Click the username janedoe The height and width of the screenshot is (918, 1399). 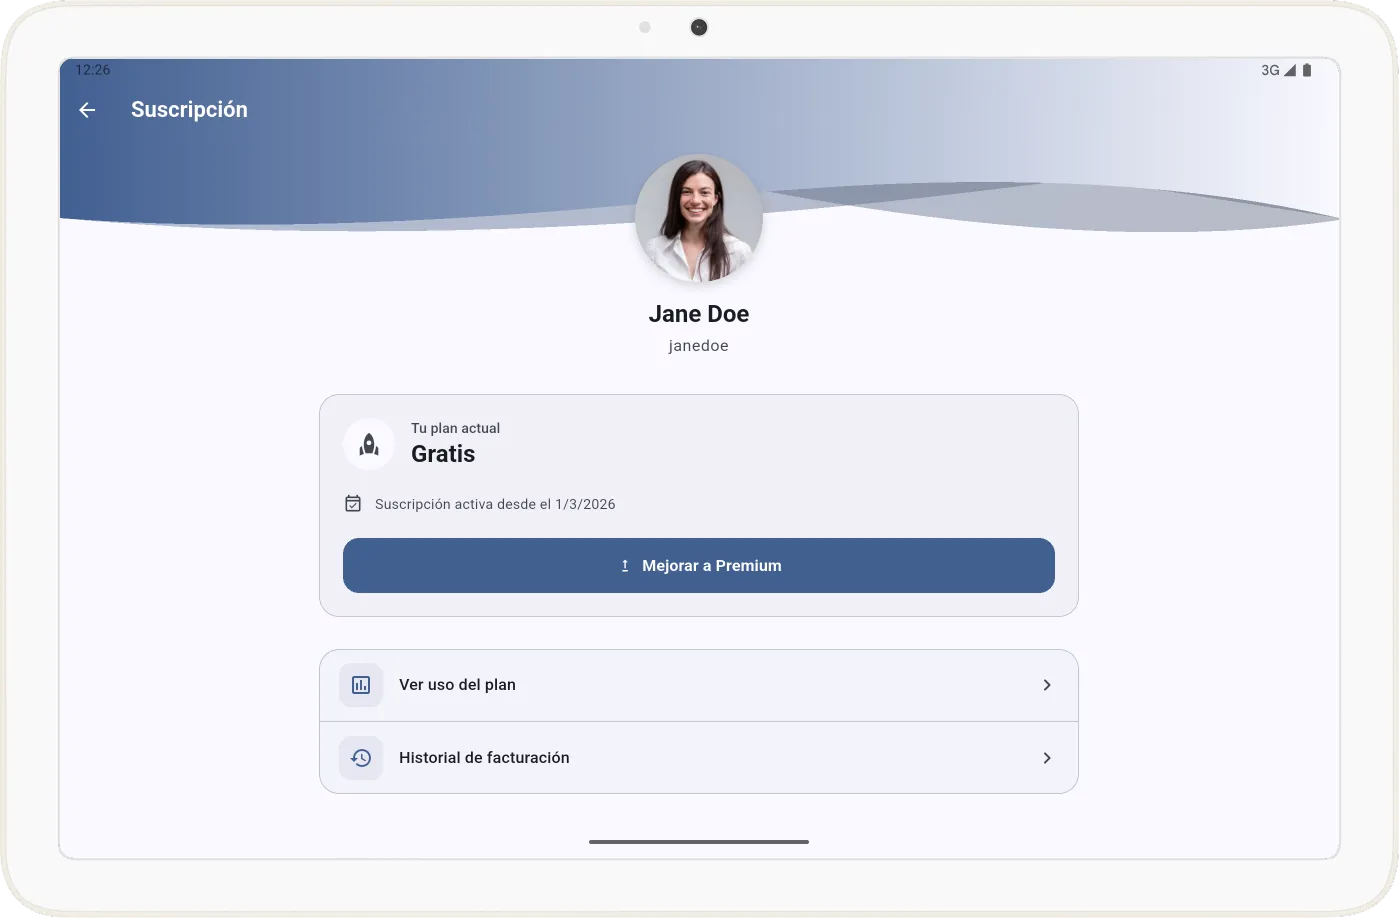[x=699, y=346]
